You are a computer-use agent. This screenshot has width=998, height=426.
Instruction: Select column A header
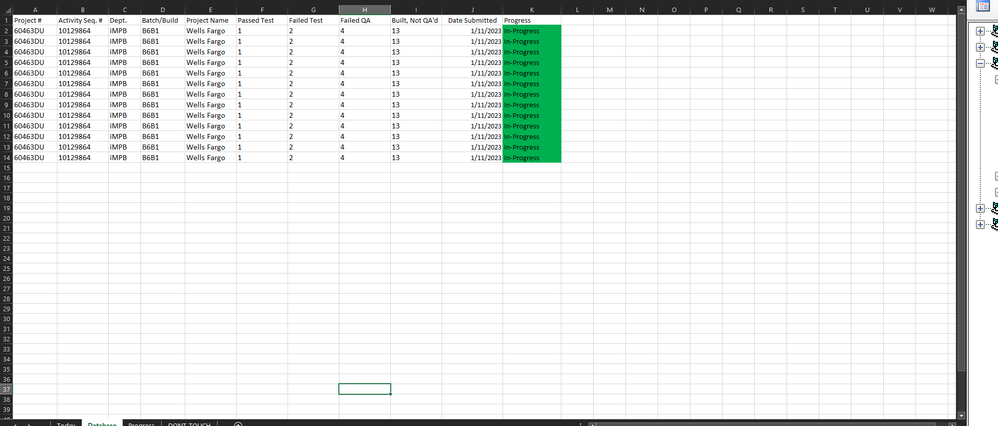(x=35, y=10)
